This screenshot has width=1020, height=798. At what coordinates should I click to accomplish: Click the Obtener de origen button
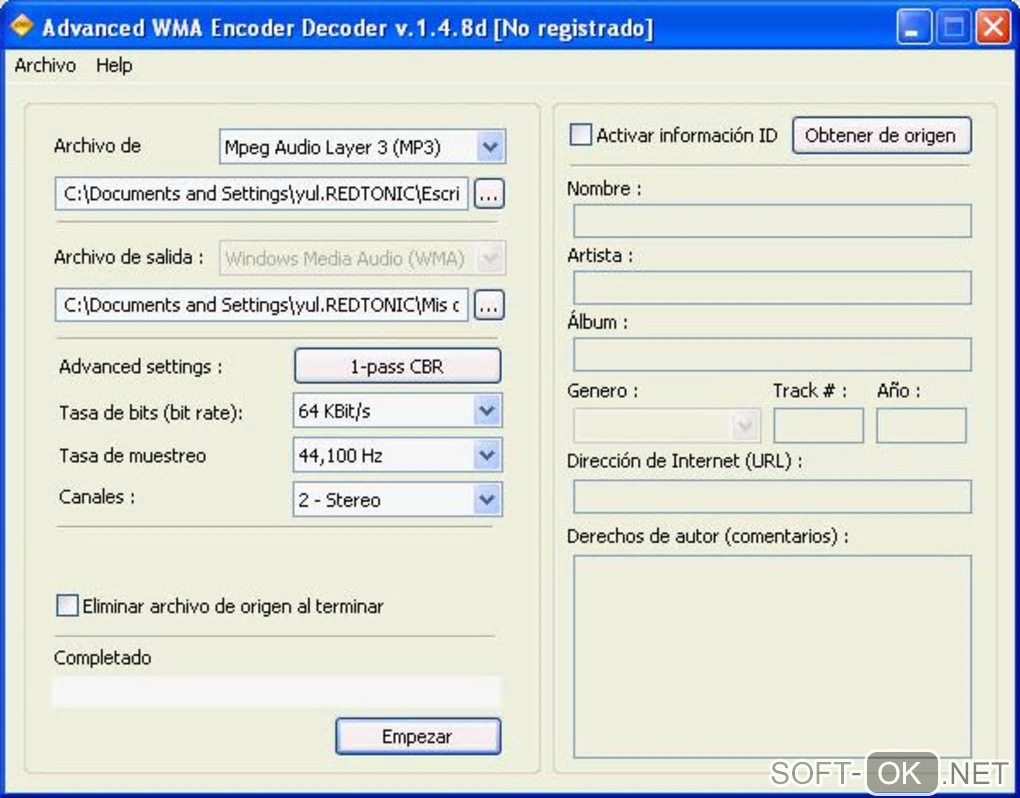881,135
